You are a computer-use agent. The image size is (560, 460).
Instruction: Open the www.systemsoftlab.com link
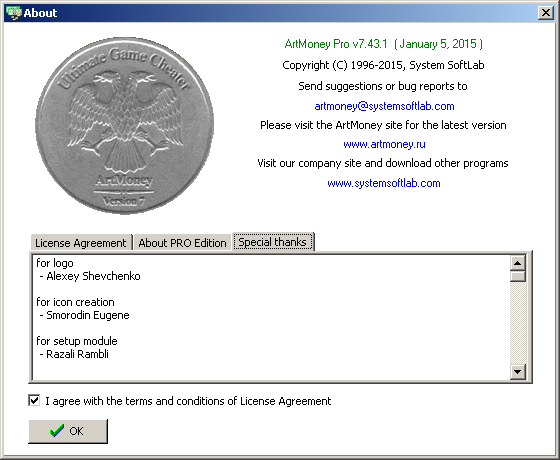click(x=384, y=183)
